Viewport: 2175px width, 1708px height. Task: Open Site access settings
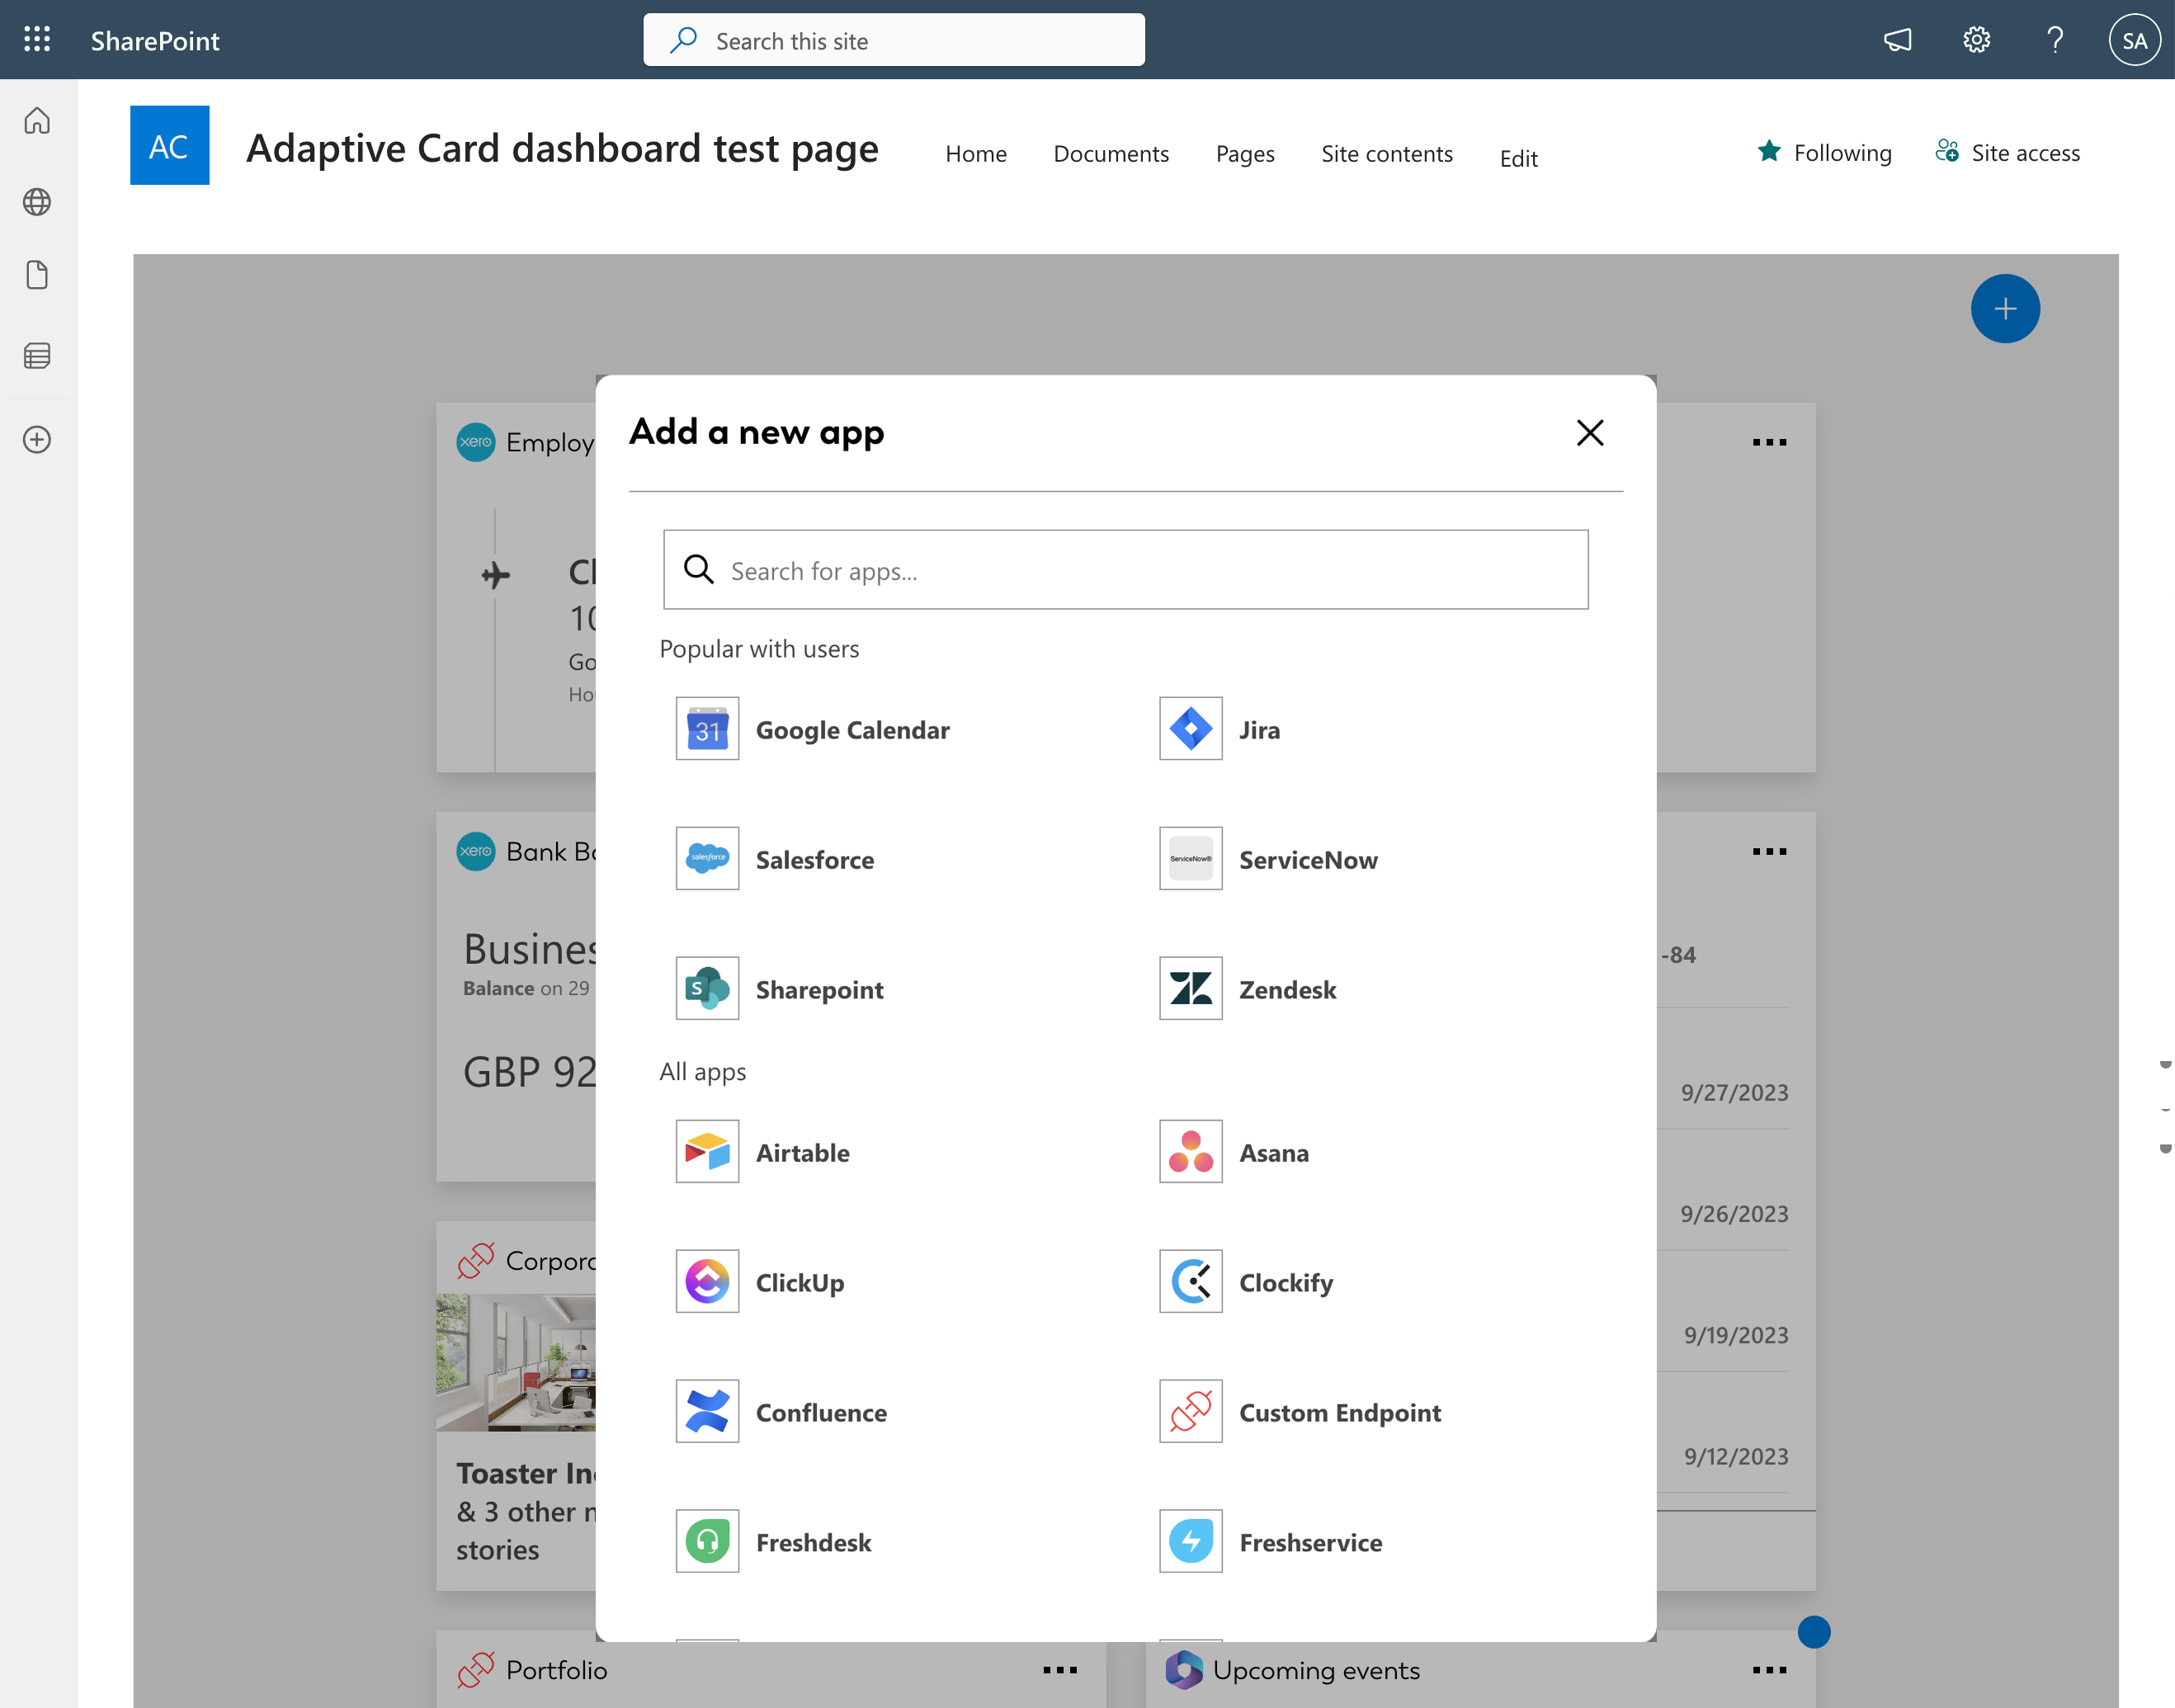(2007, 153)
